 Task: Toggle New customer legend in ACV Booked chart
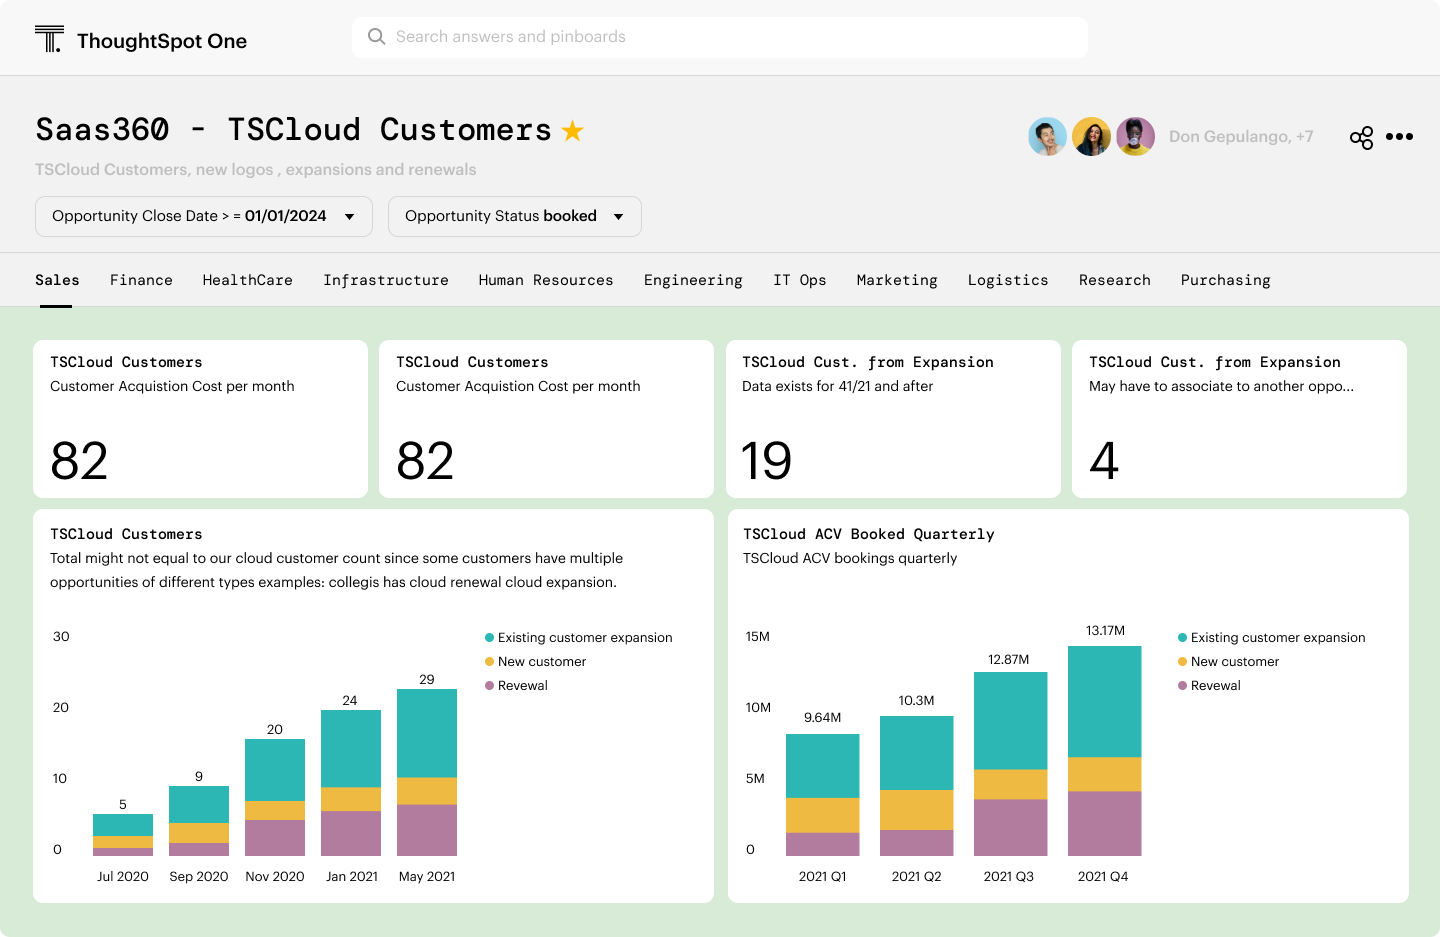point(1228,662)
